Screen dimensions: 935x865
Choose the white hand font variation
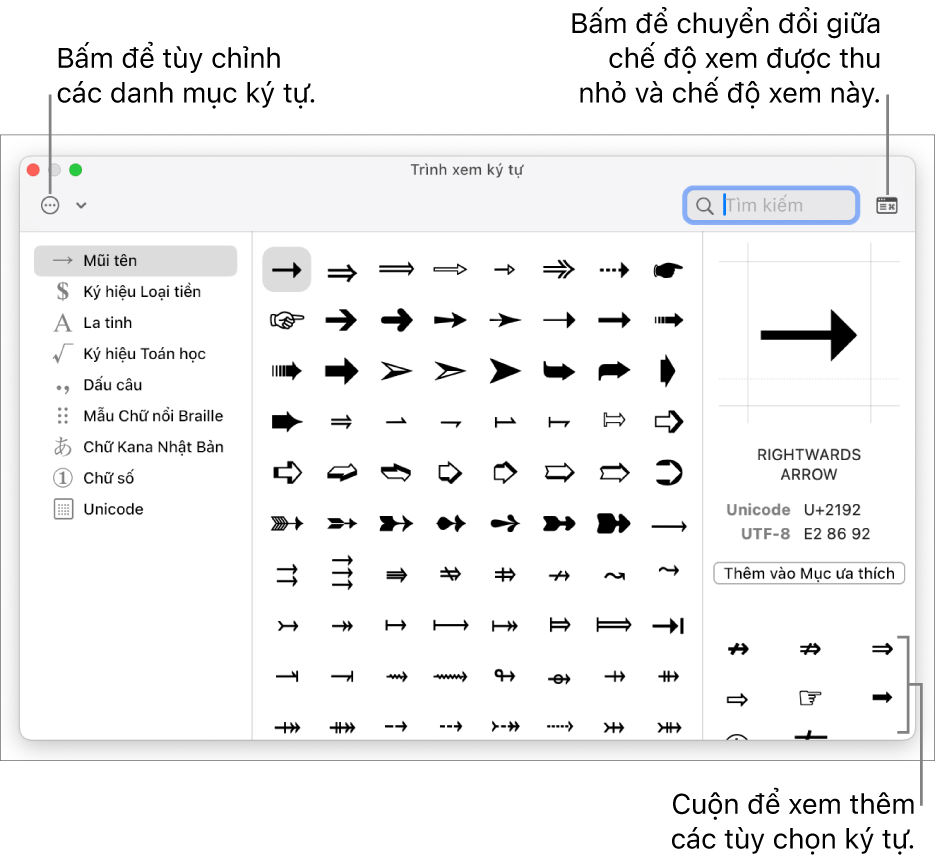810,697
